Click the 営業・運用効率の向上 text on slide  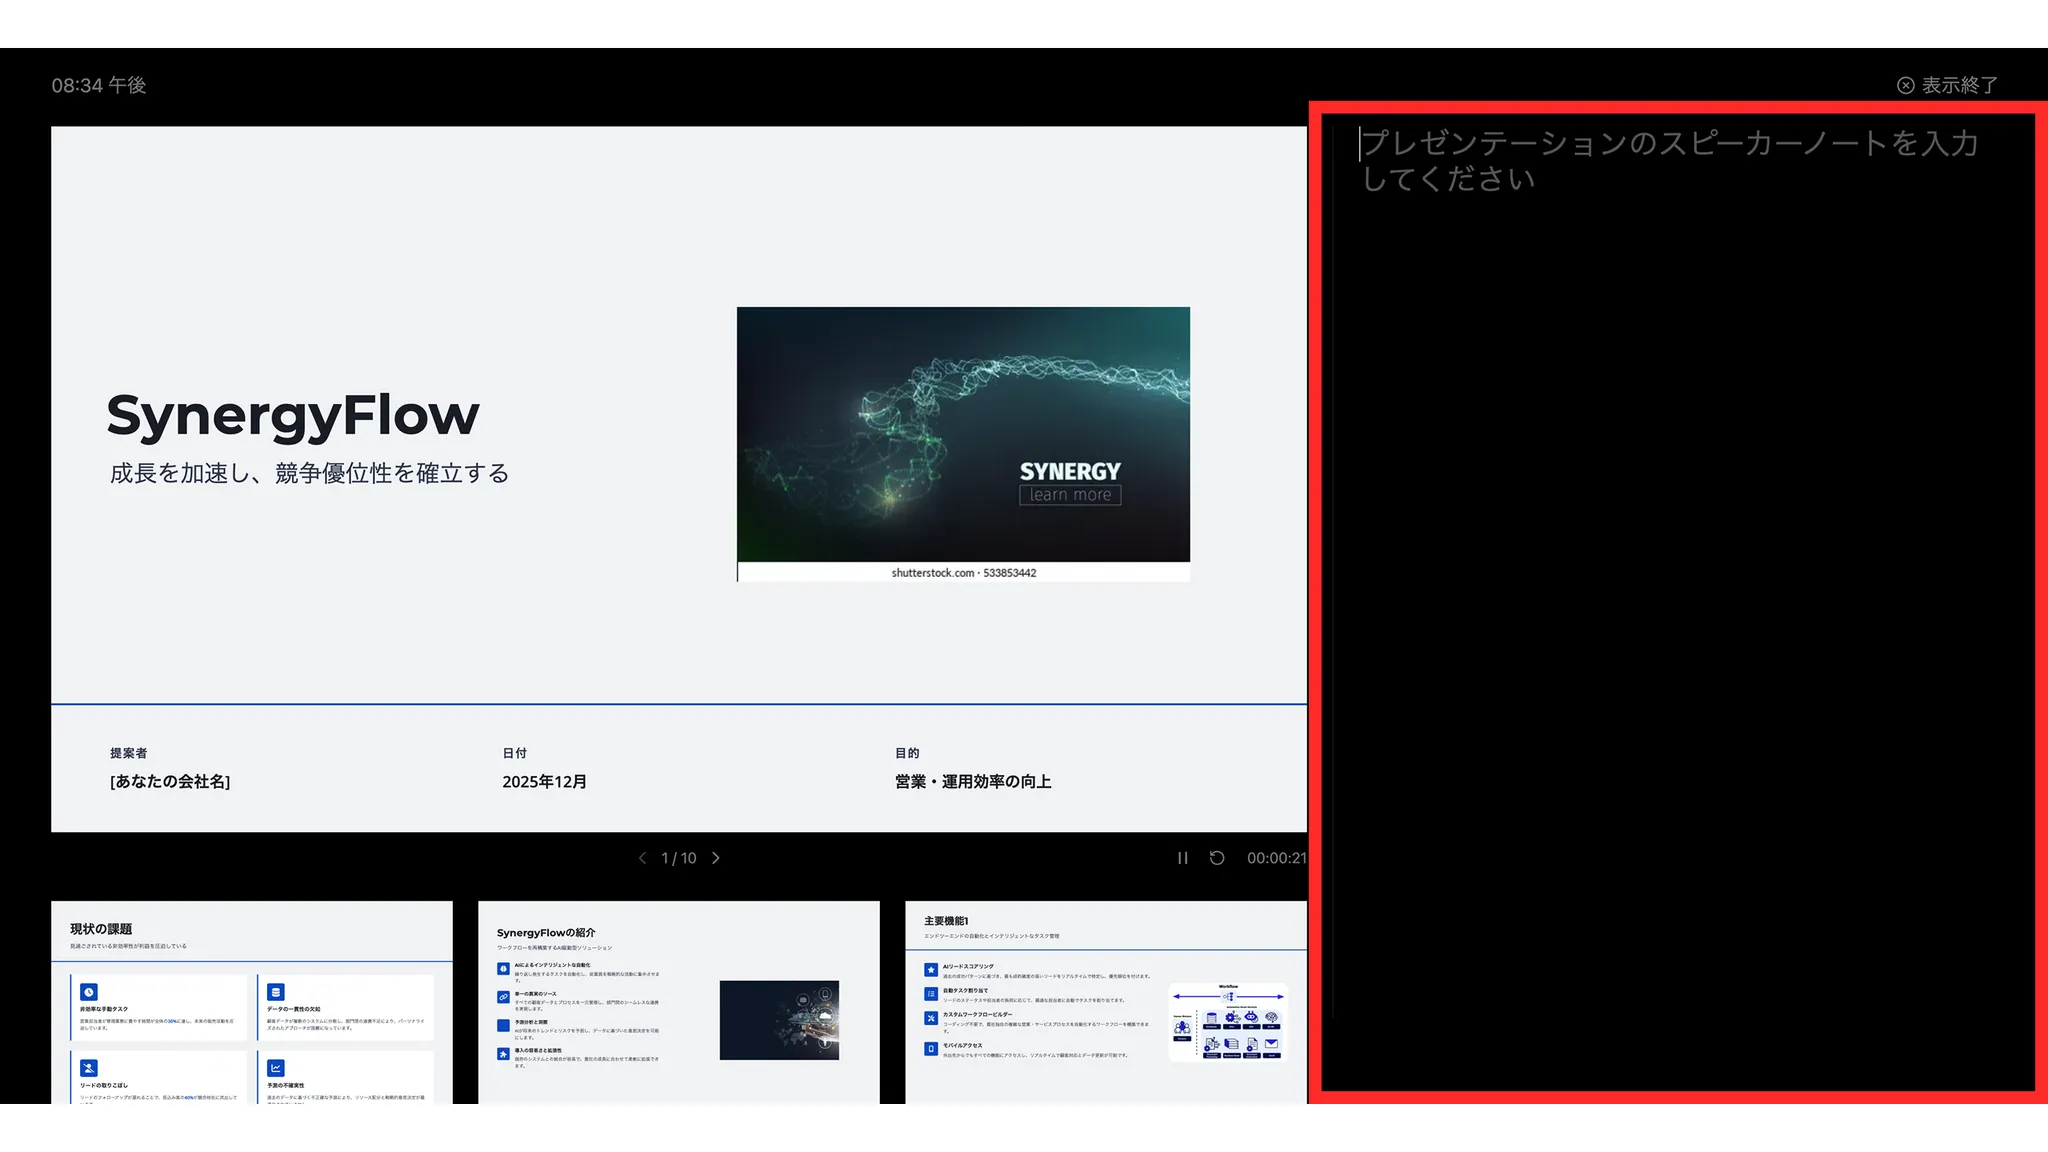click(972, 782)
